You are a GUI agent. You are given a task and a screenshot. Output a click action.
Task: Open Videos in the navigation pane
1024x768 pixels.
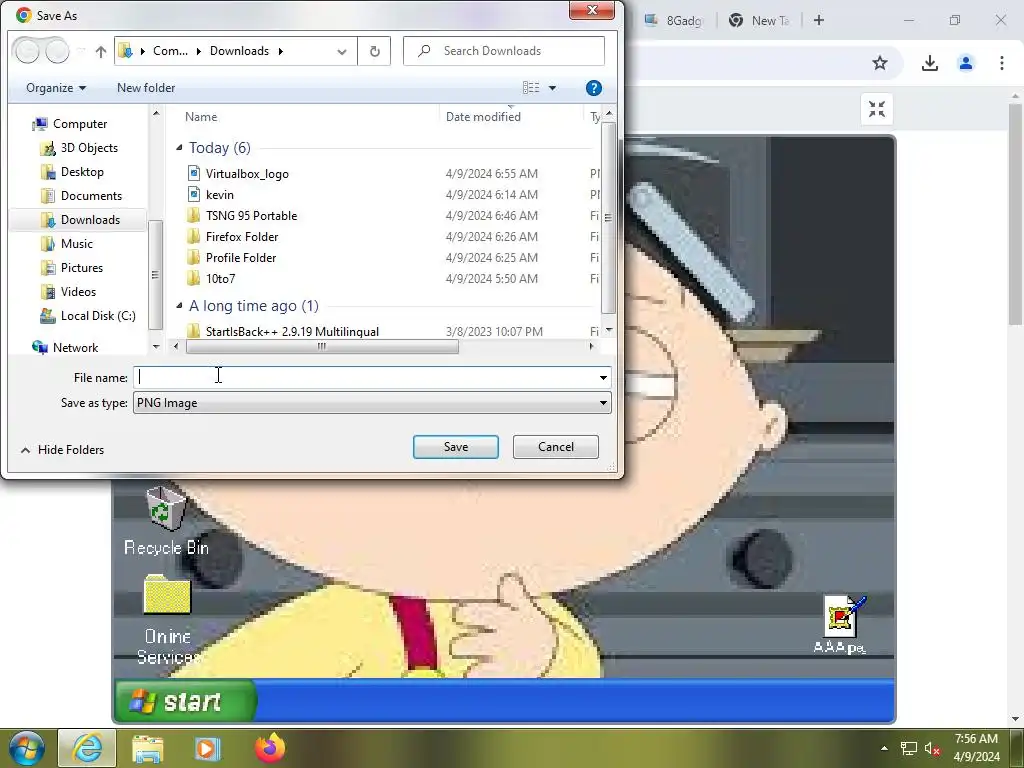(x=78, y=292)
